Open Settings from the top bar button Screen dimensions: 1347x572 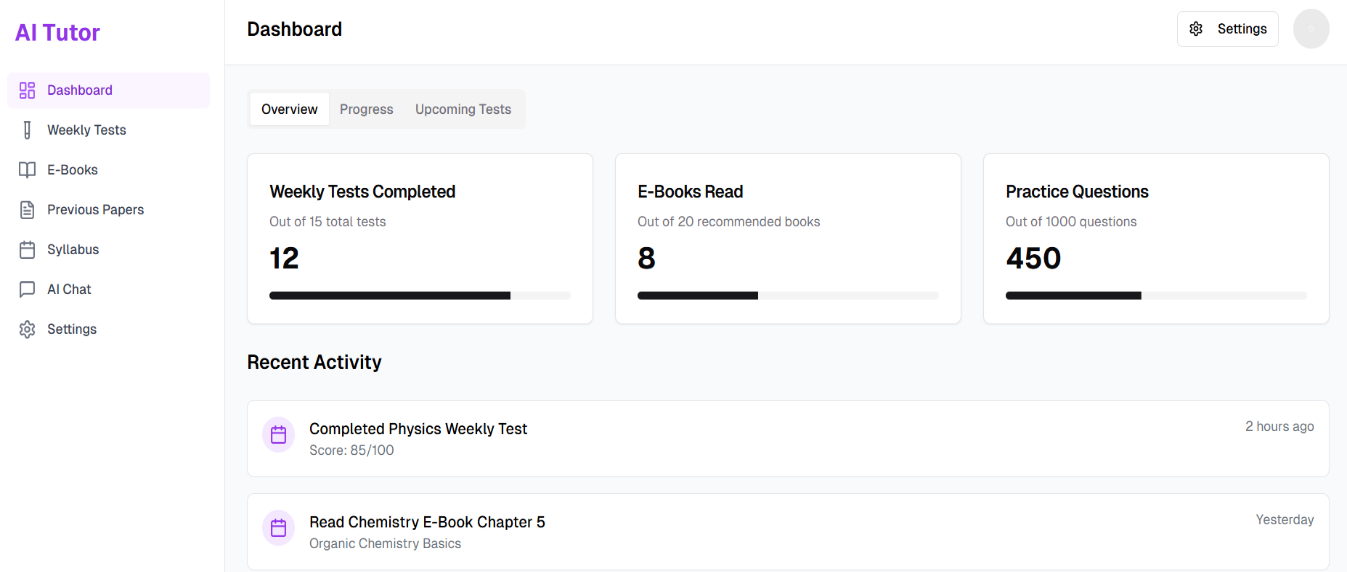1228,29
